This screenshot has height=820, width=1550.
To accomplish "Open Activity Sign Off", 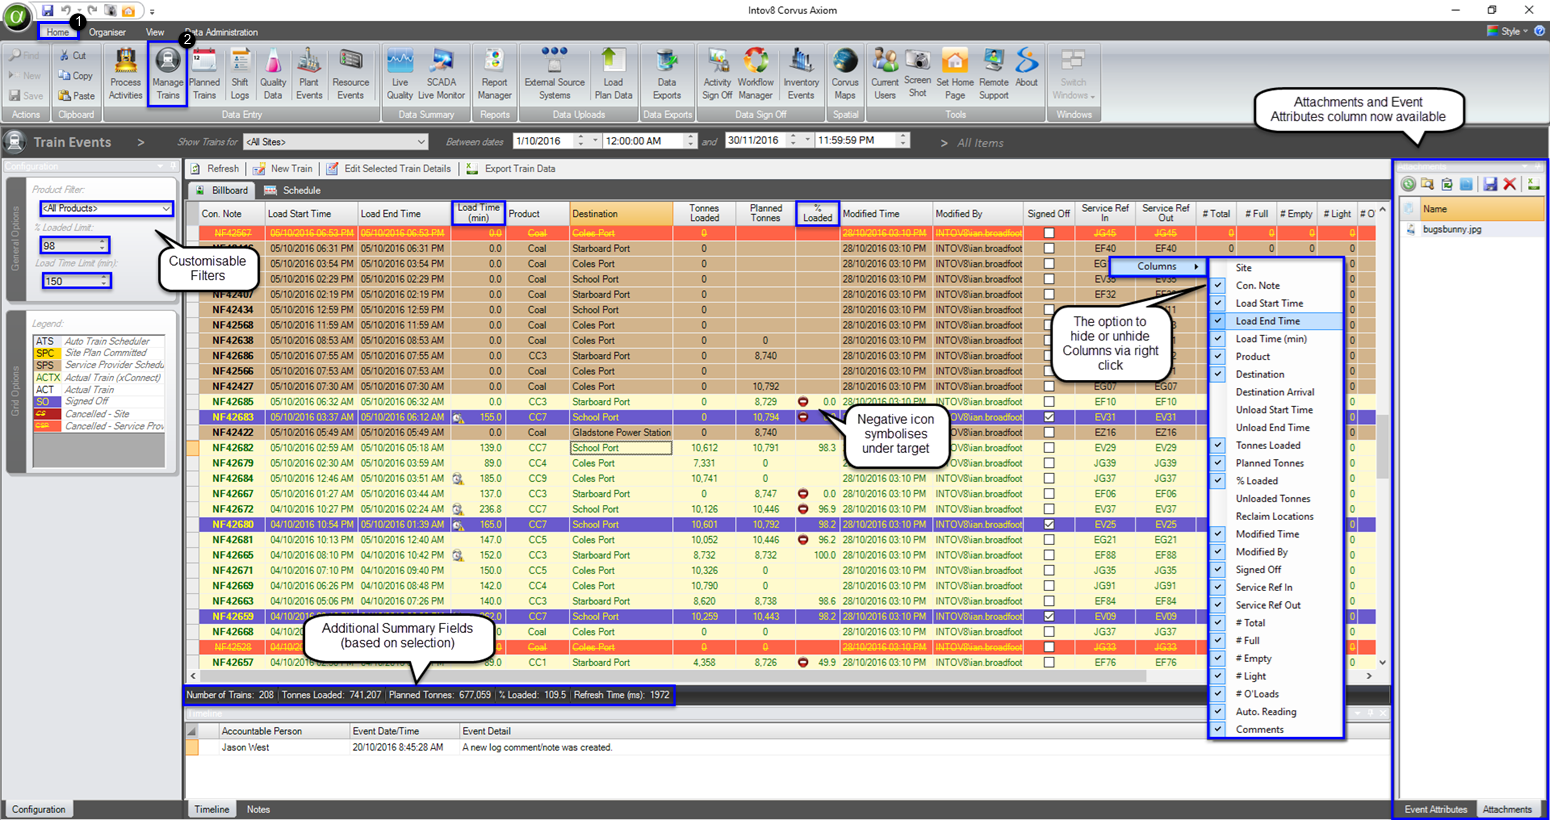I will click(x=717, y=75).
